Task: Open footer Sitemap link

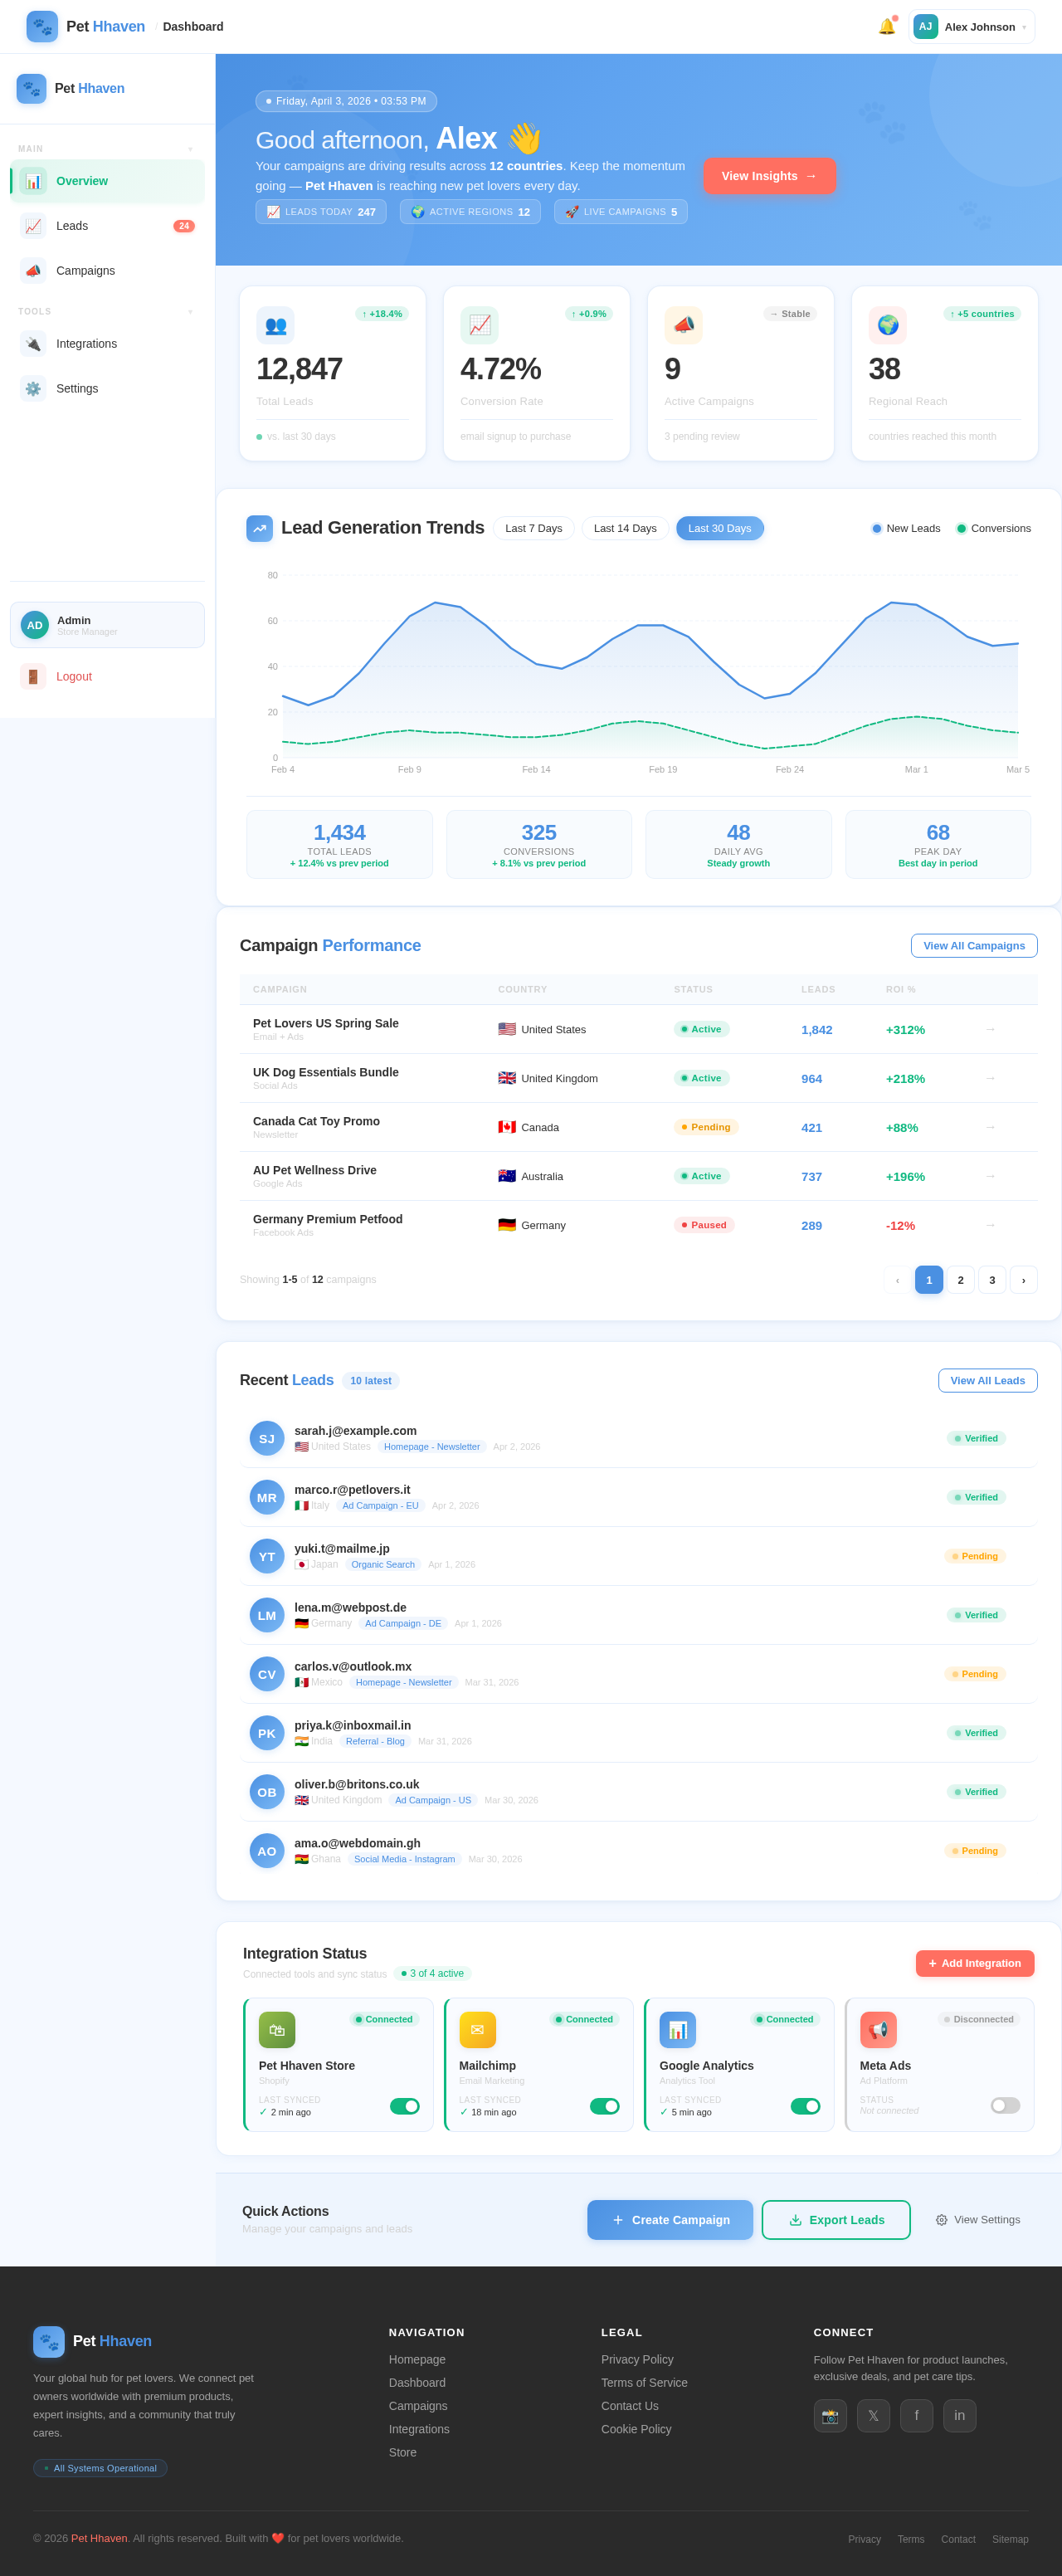Action: click(1010, 2539)
